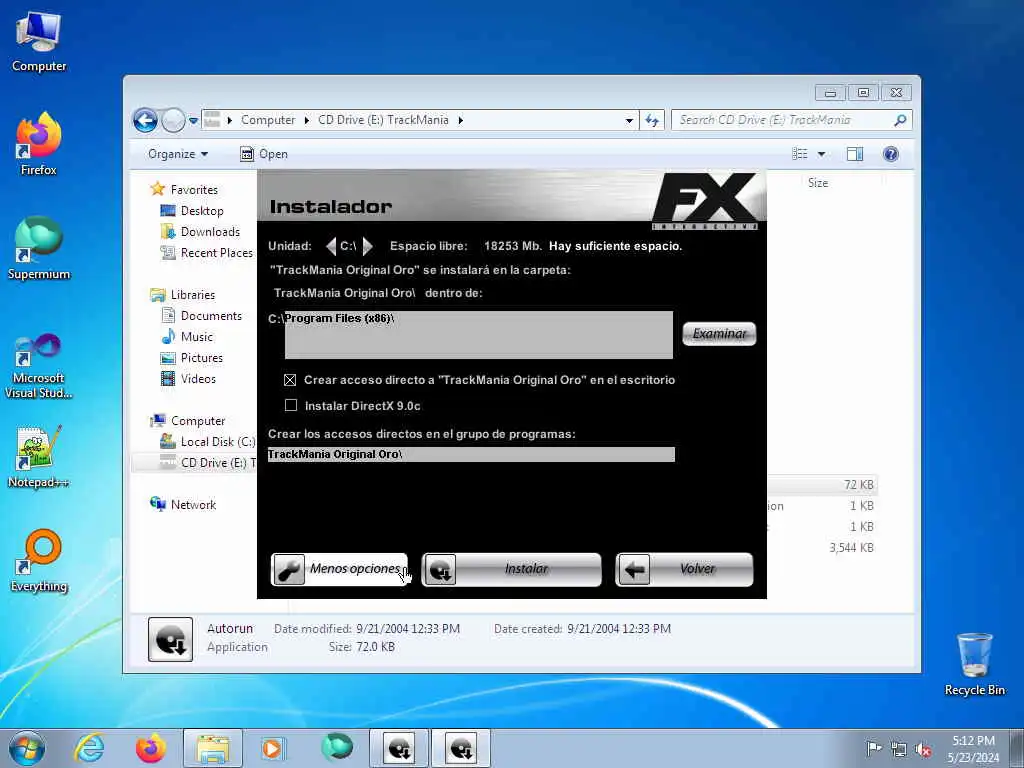Image resolution: width=1024 pixels, height=768 pixels.
Task: Click Action Center flag tray icon
Action: [873, 748]
